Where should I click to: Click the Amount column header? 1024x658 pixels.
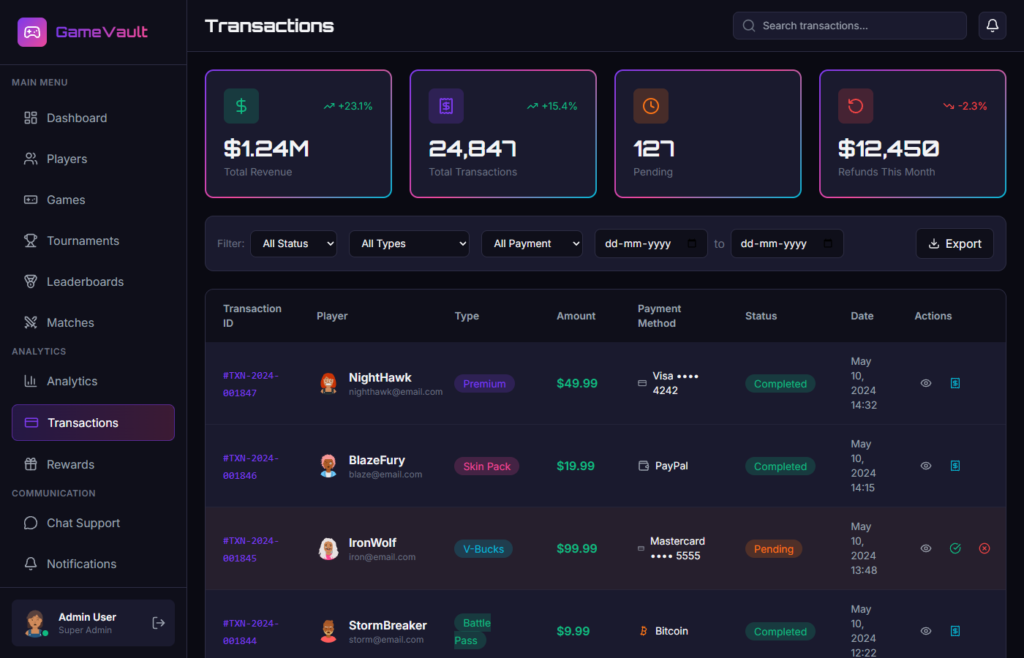(x=576, y=316)
